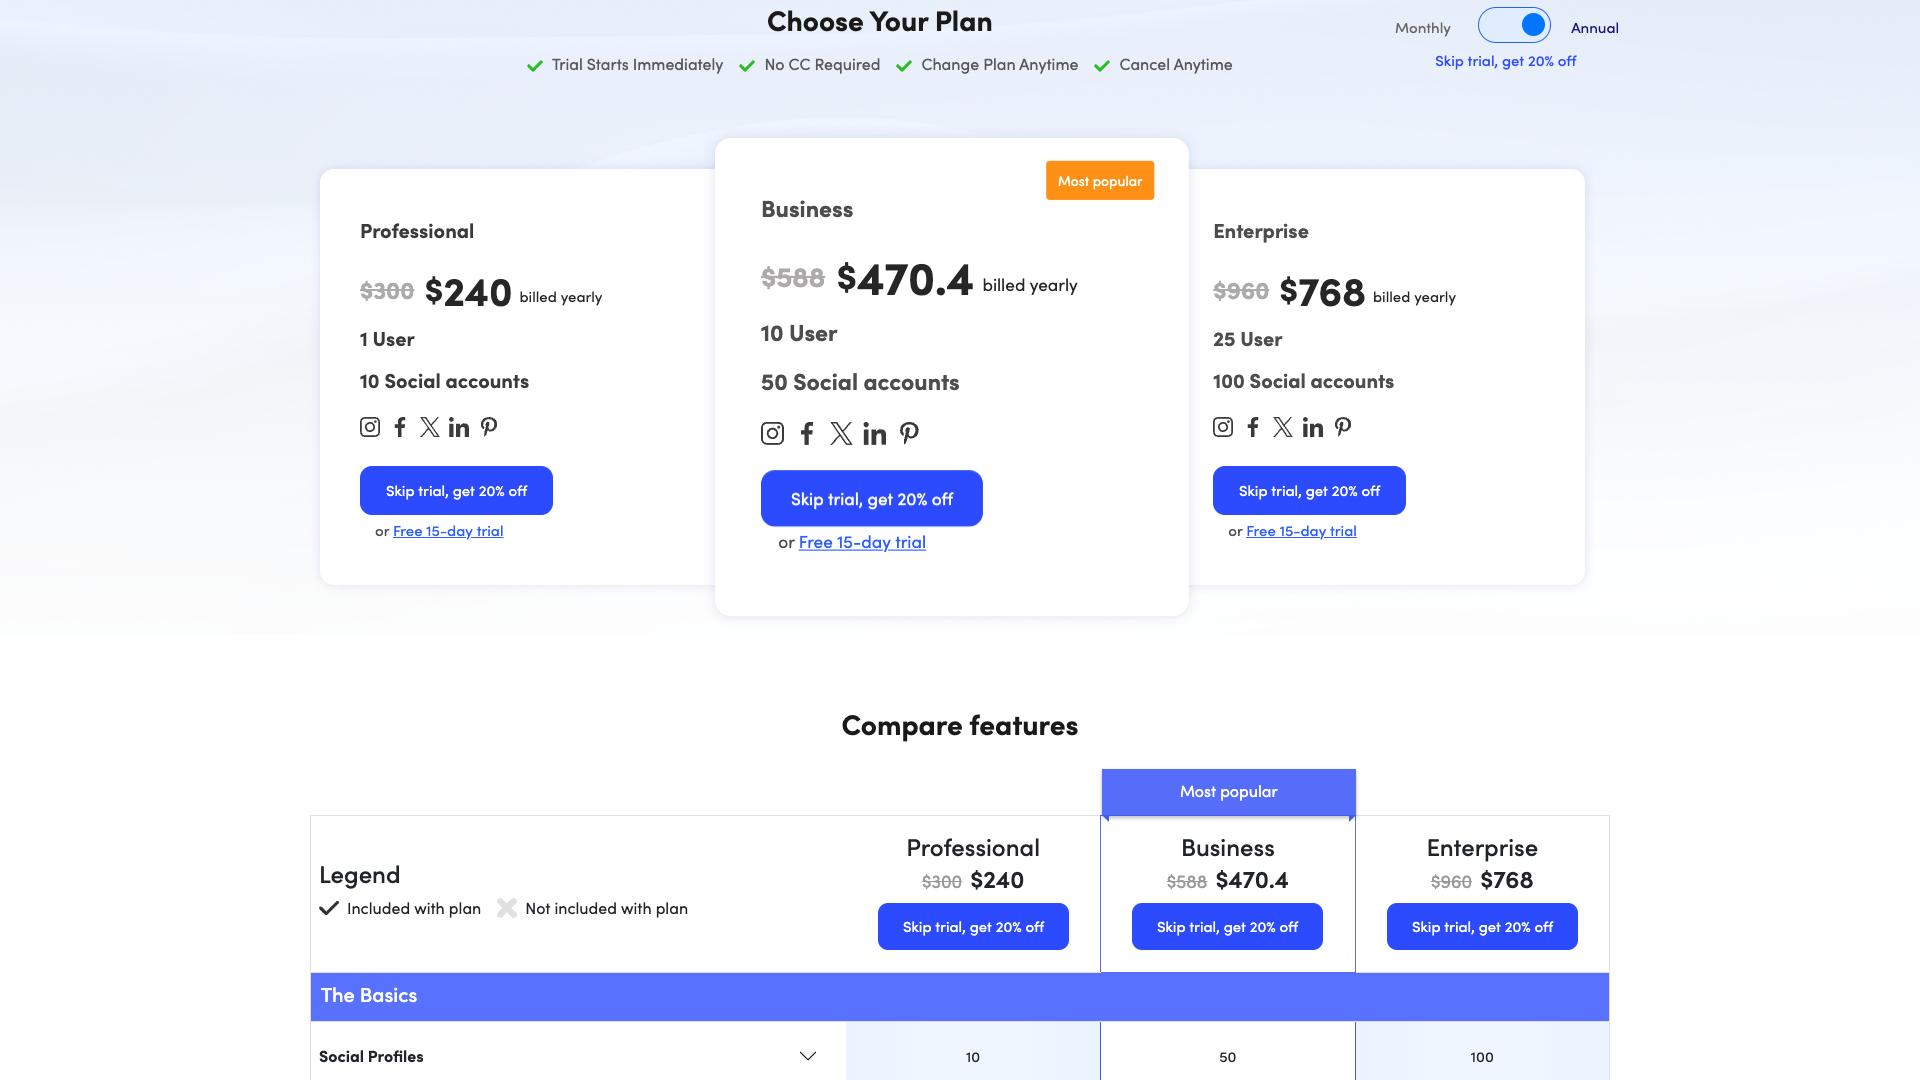
Task: Select the Pinterest icon under Professional plan
Action: [489, 427]
